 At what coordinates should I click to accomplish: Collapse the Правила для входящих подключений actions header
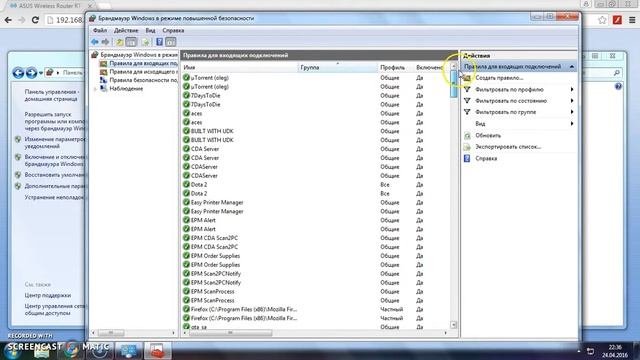tap(572, 67)
